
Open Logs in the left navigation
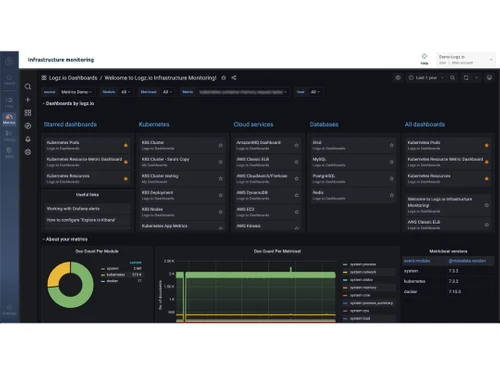pyautogui.click(x=9, y=102)
